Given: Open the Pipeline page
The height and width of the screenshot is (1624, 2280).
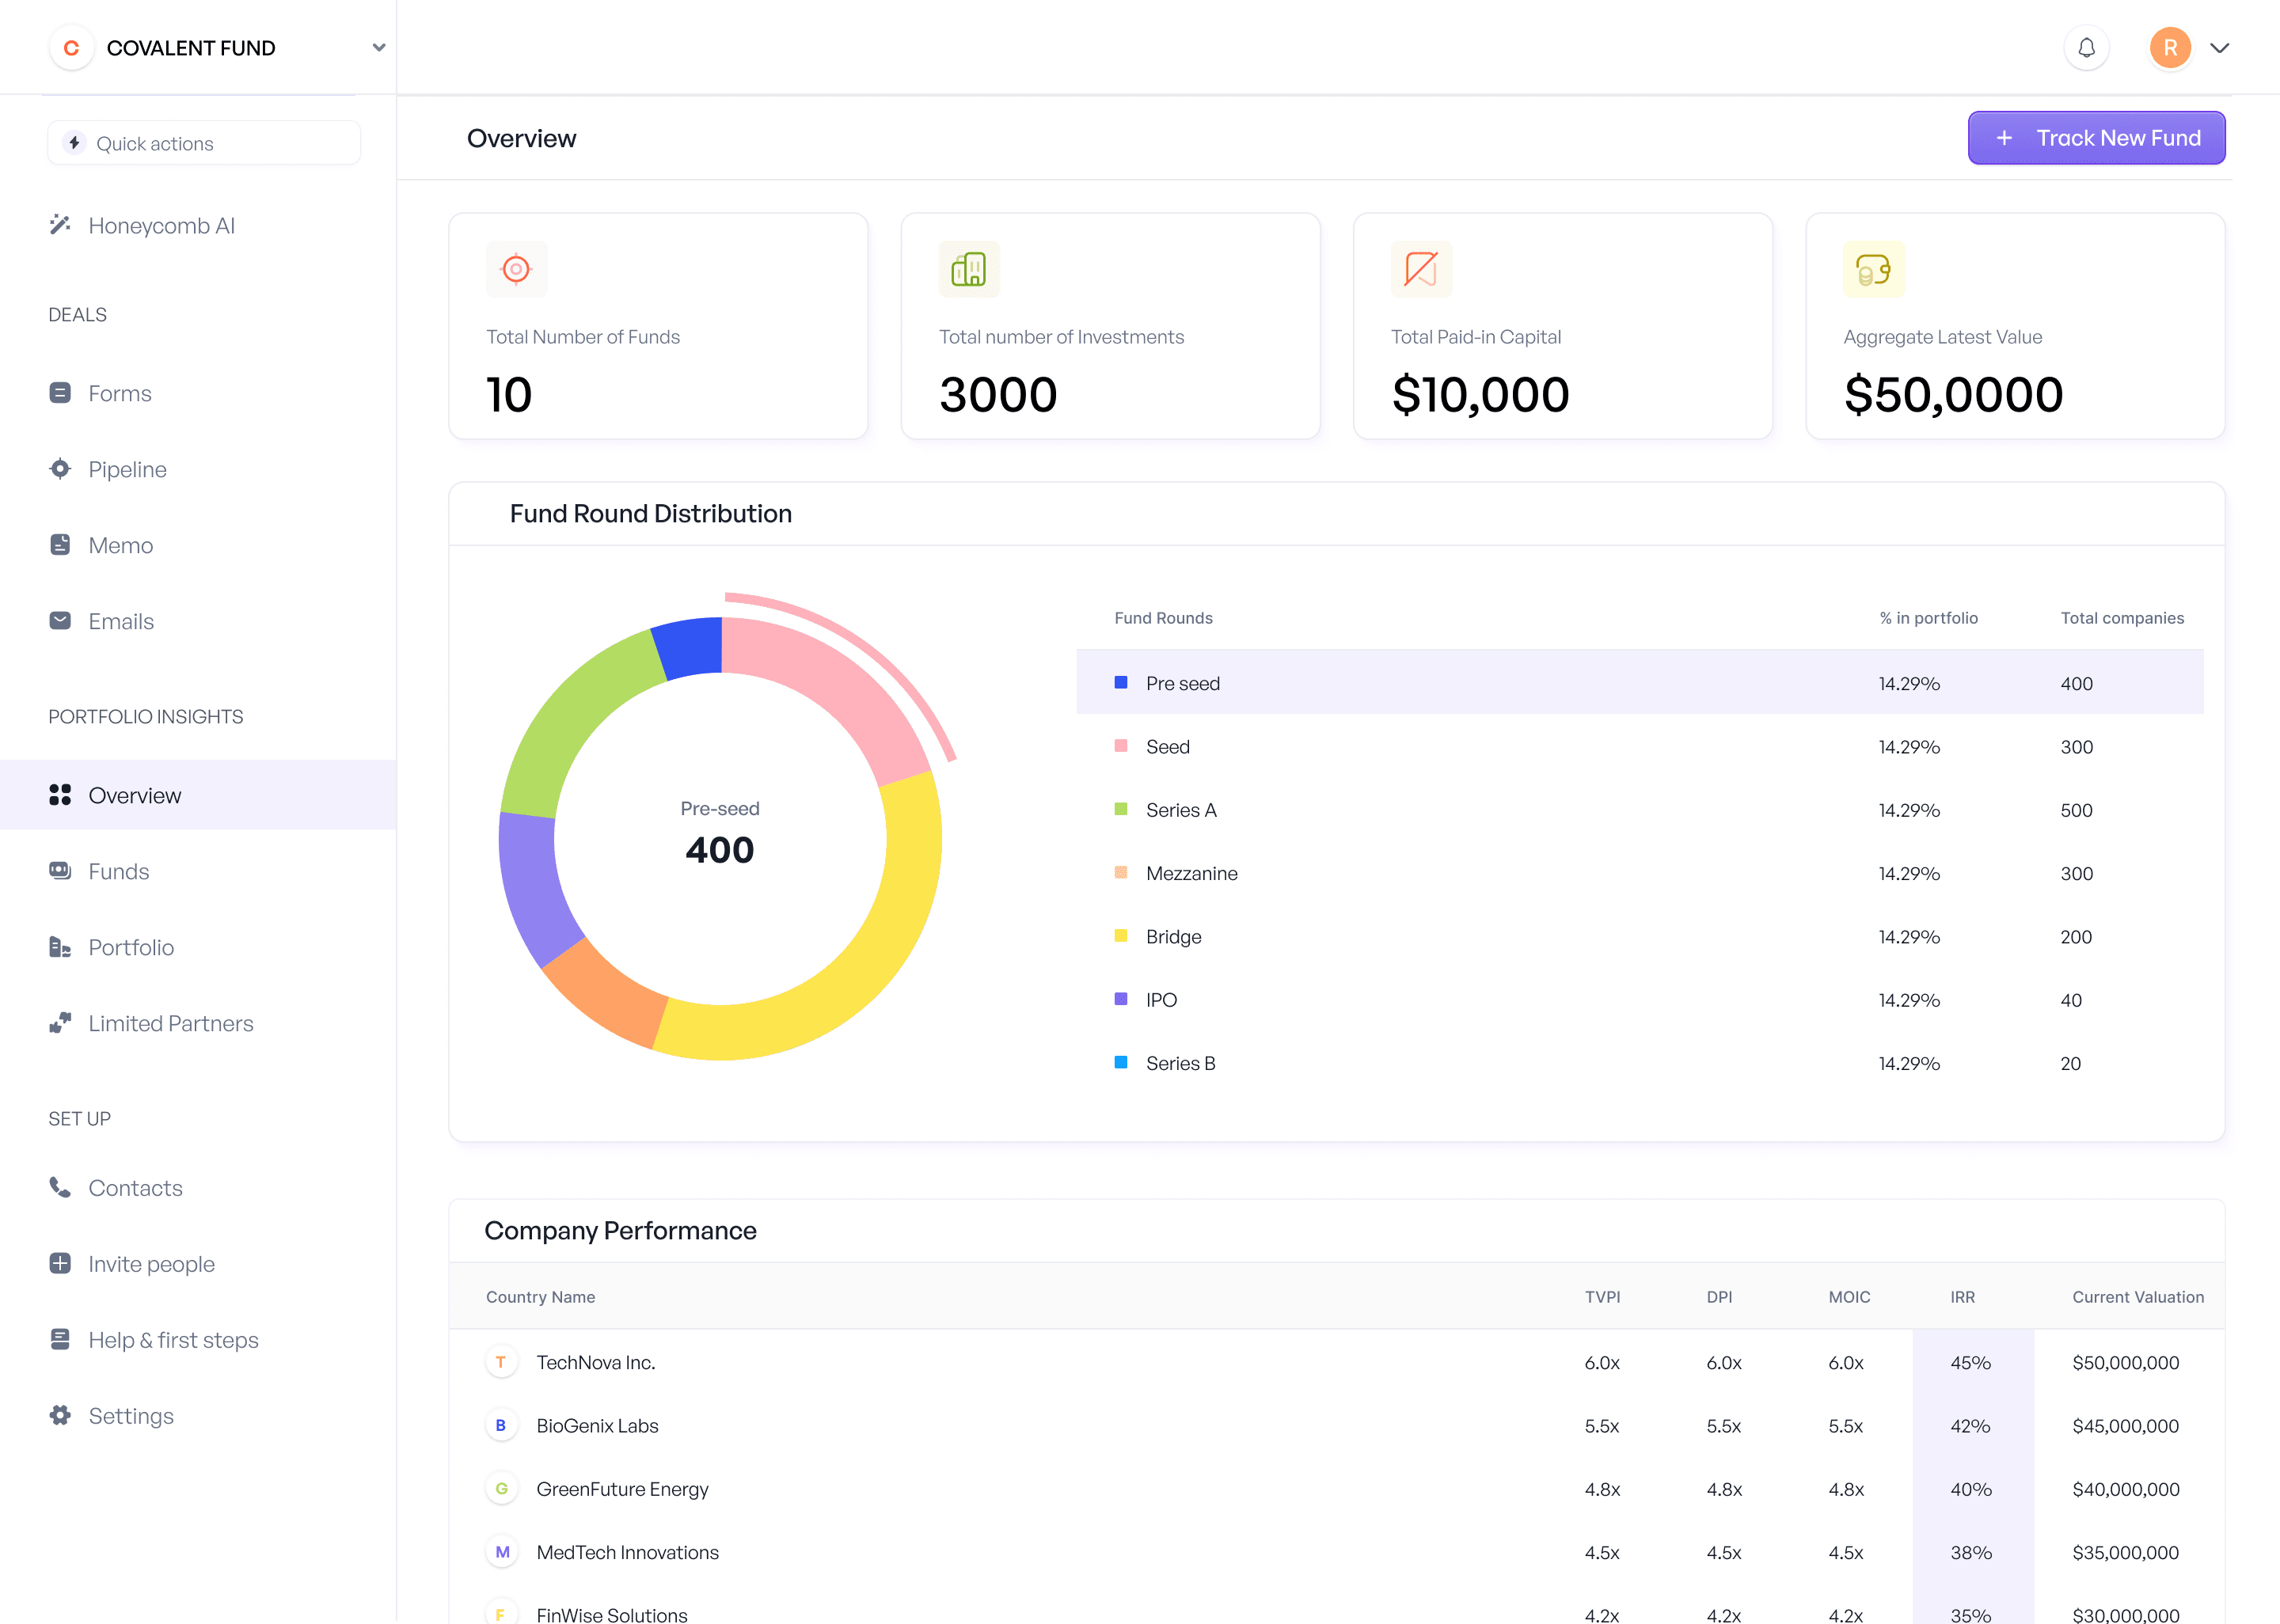Looking at the screenshot, I should pyautogui.click(x=127, y=470).
